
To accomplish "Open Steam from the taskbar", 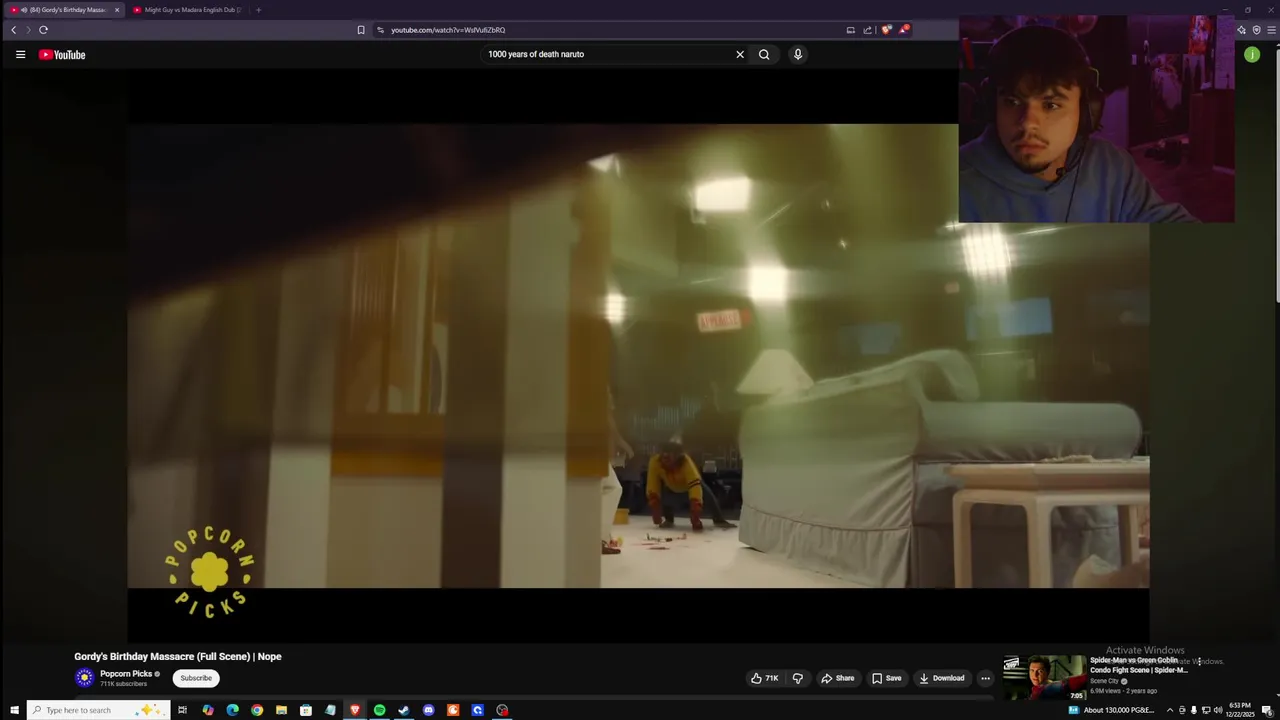I will pos(404,710).
